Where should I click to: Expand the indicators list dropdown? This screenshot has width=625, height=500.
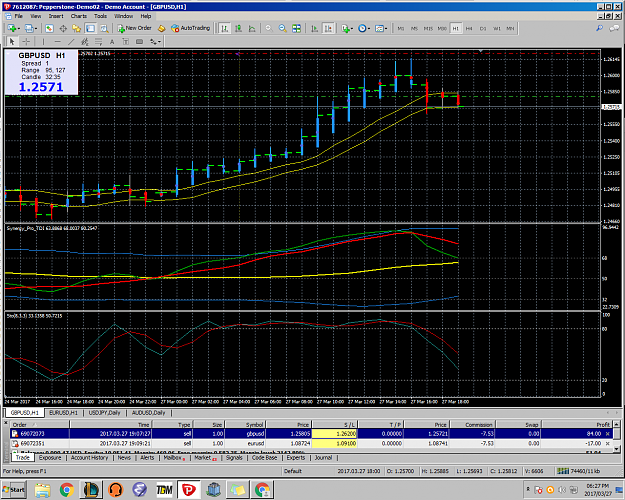coord(352,28)
